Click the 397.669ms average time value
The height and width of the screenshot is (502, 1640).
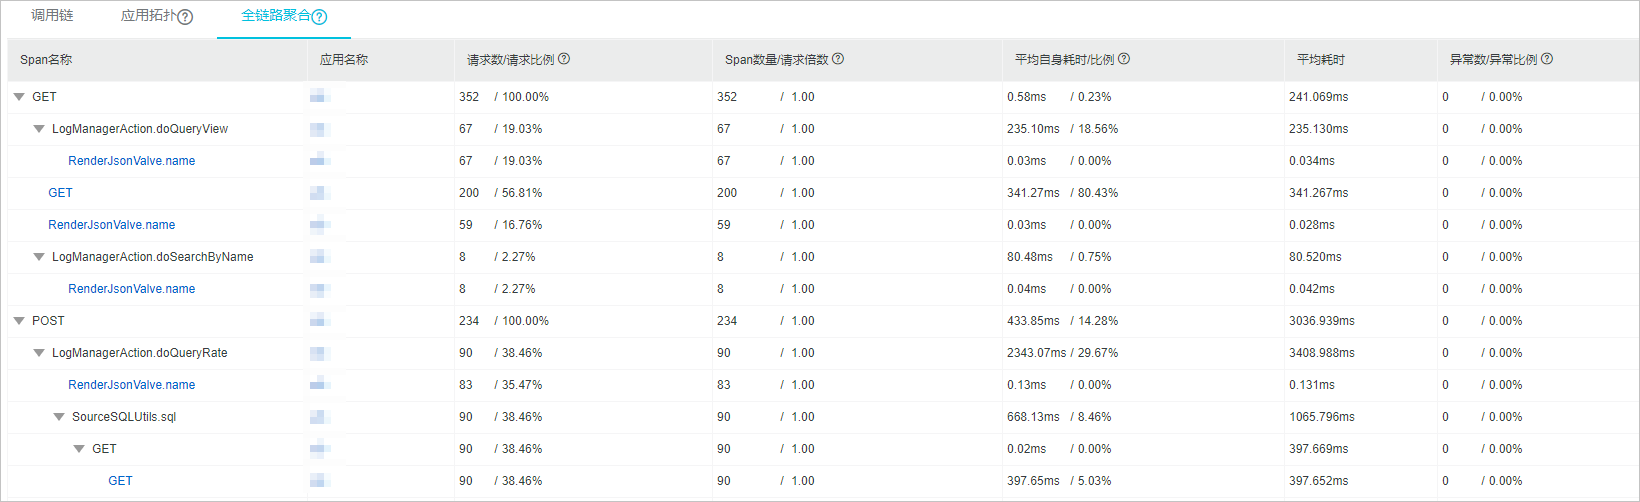pos(1319,449)
